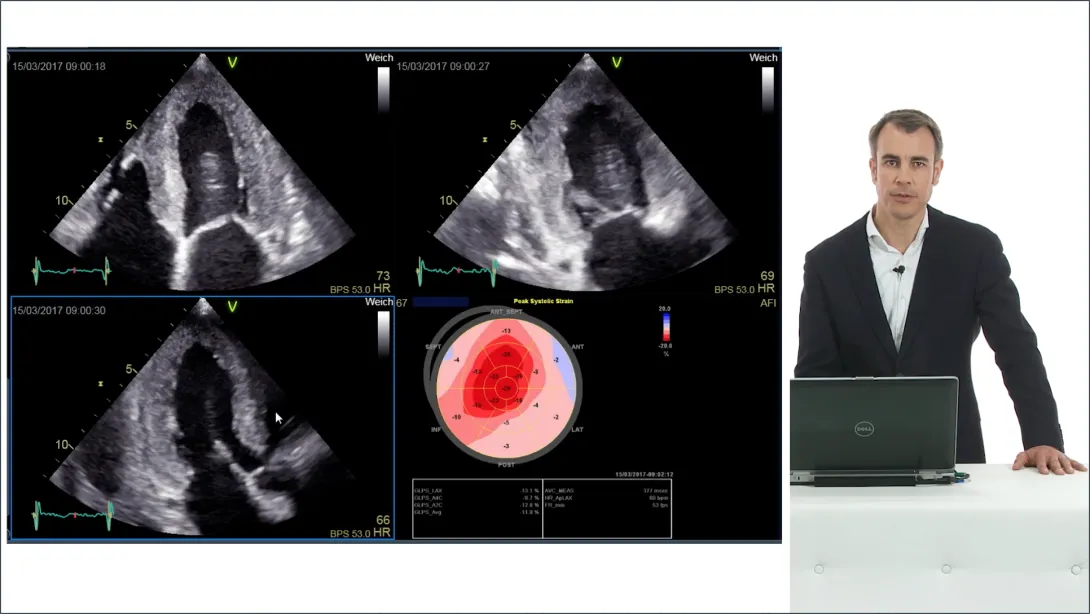The height and width of the screenshot is (614, 1090).
Task: Click BPS 53.0 in the 09:00:30 view
Action: pyautogui.click(x=350, y=533)
